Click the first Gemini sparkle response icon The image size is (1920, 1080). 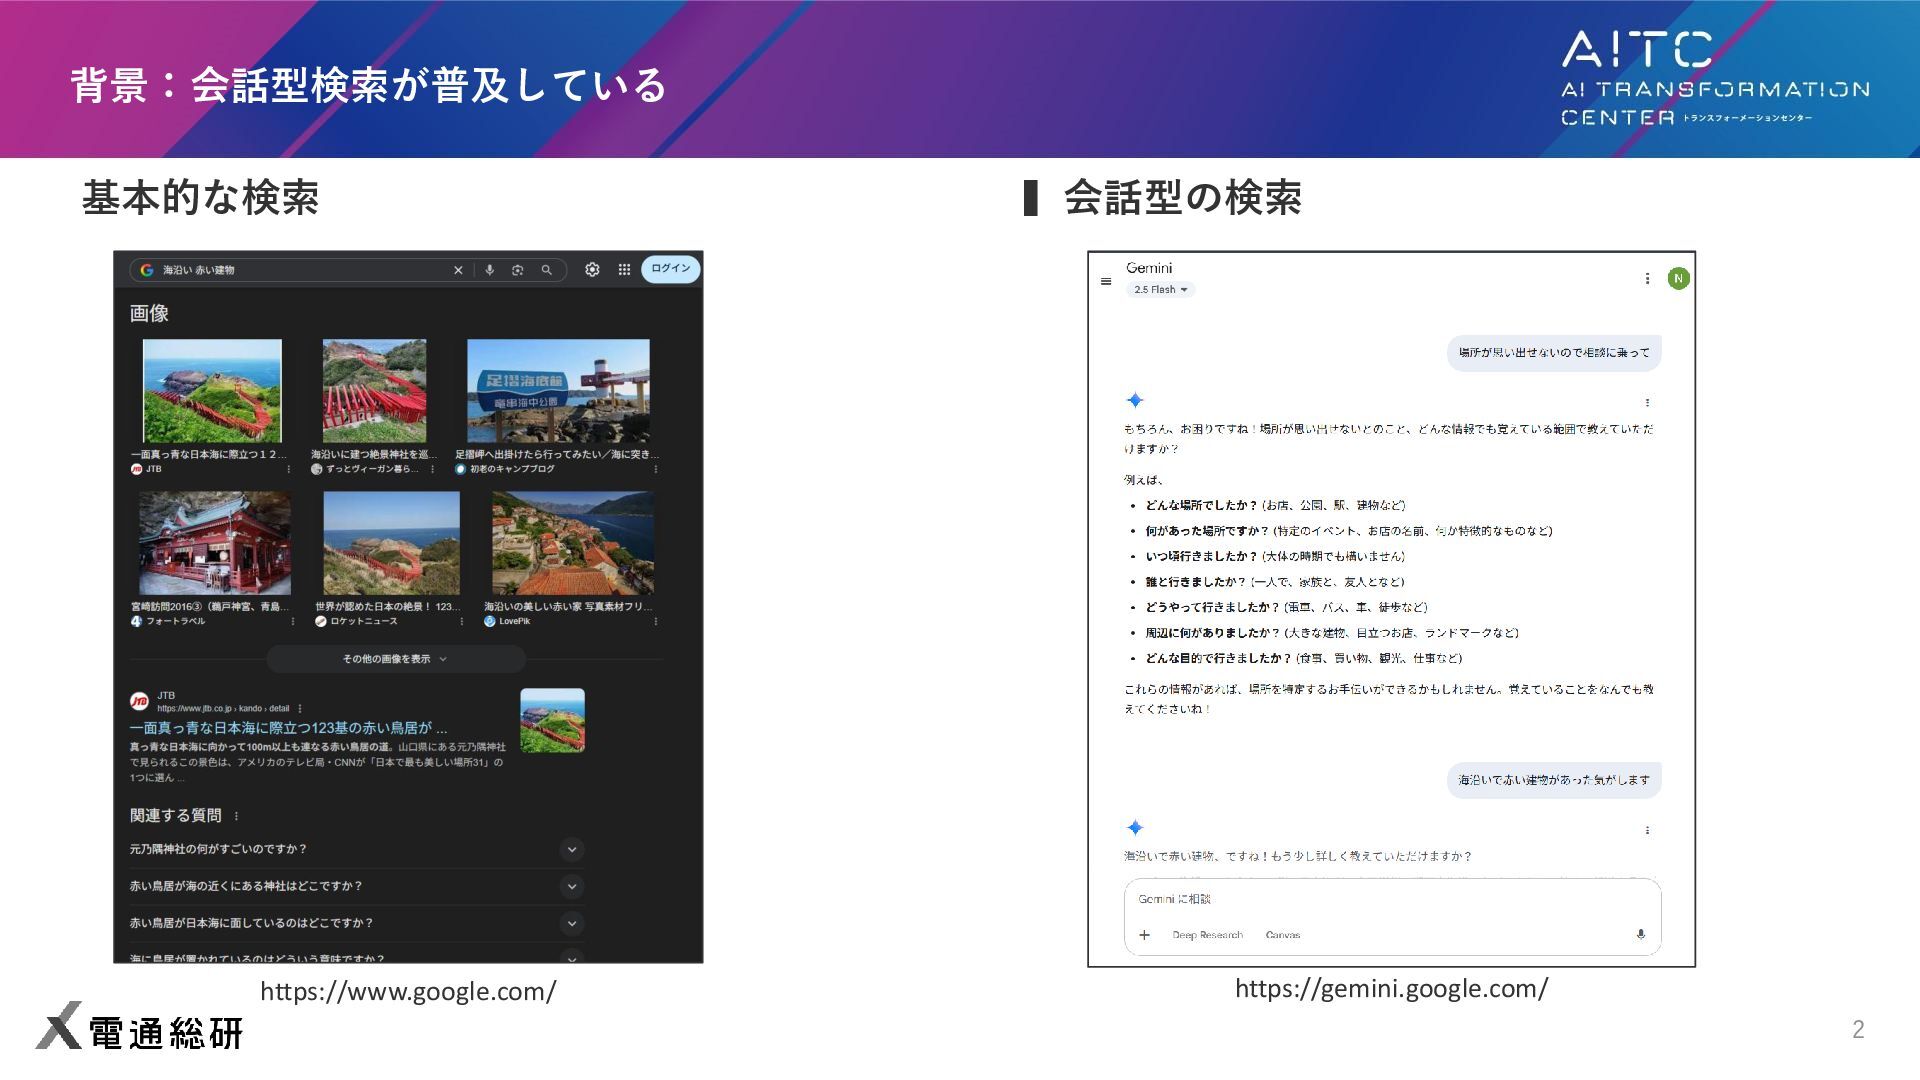click(1135, 400)
